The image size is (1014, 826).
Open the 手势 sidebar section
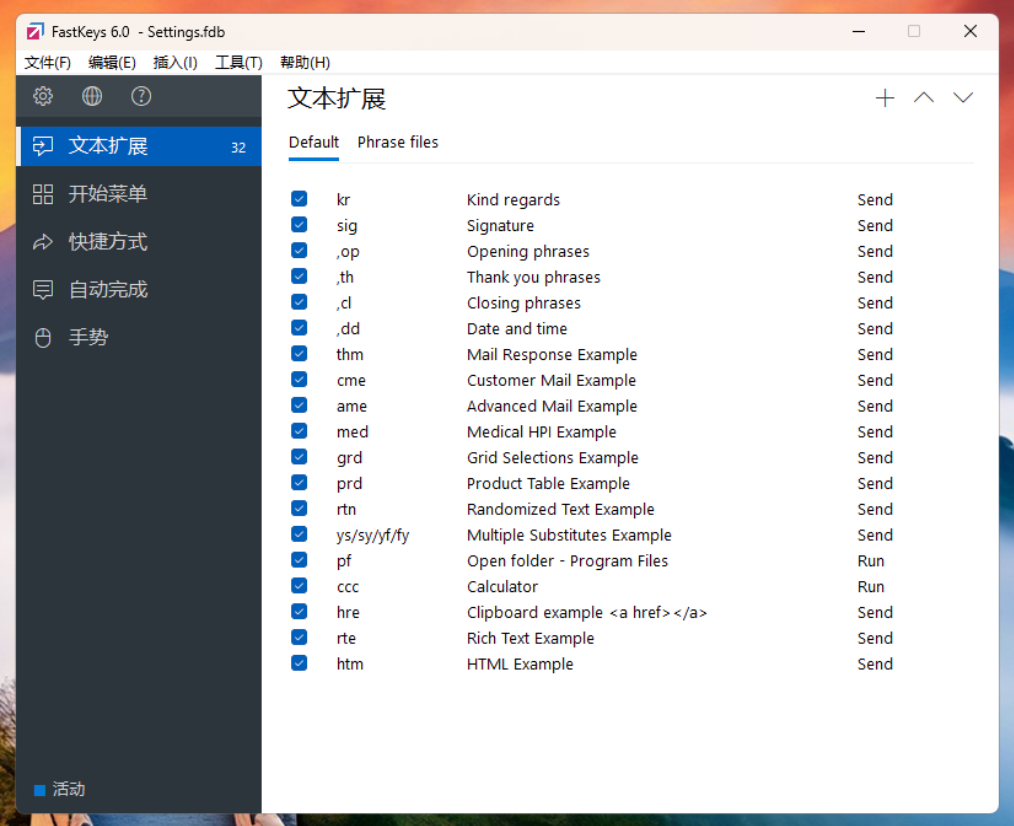139,337
